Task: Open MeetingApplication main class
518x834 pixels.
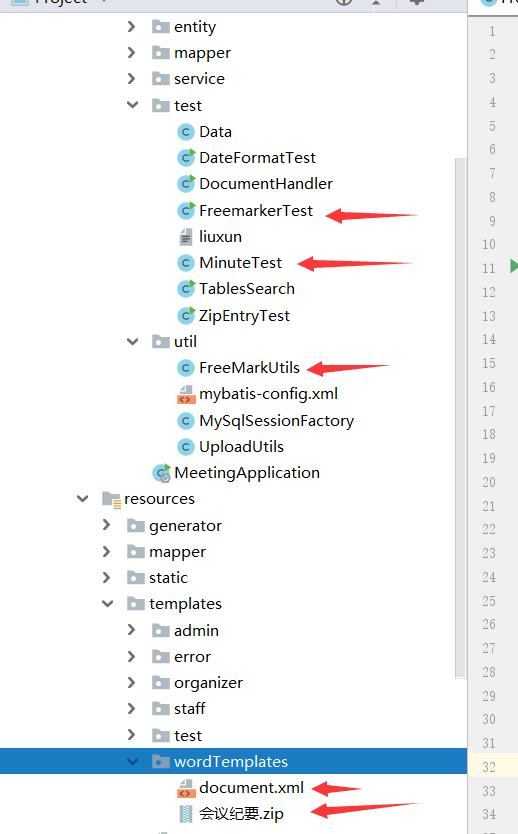Action: (247, 473)
